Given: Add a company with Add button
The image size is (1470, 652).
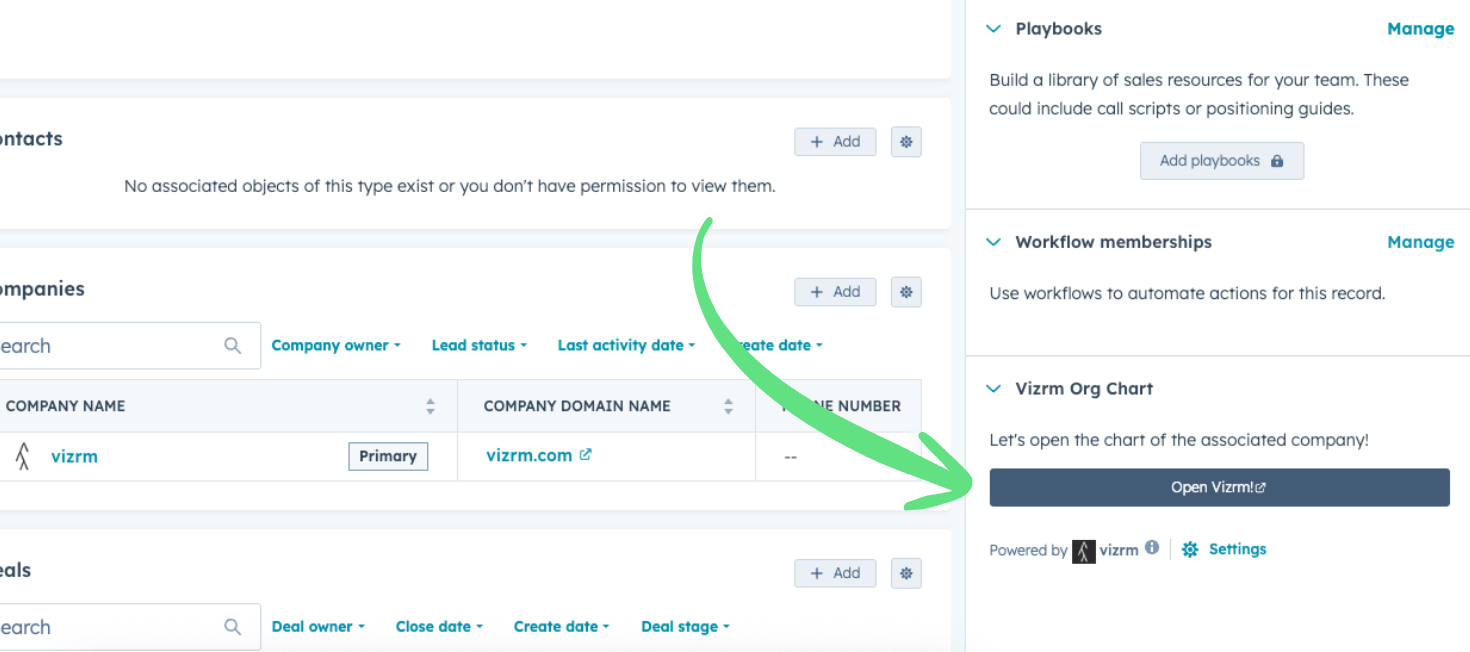Looking at the screenshot, I should (835, 292).
